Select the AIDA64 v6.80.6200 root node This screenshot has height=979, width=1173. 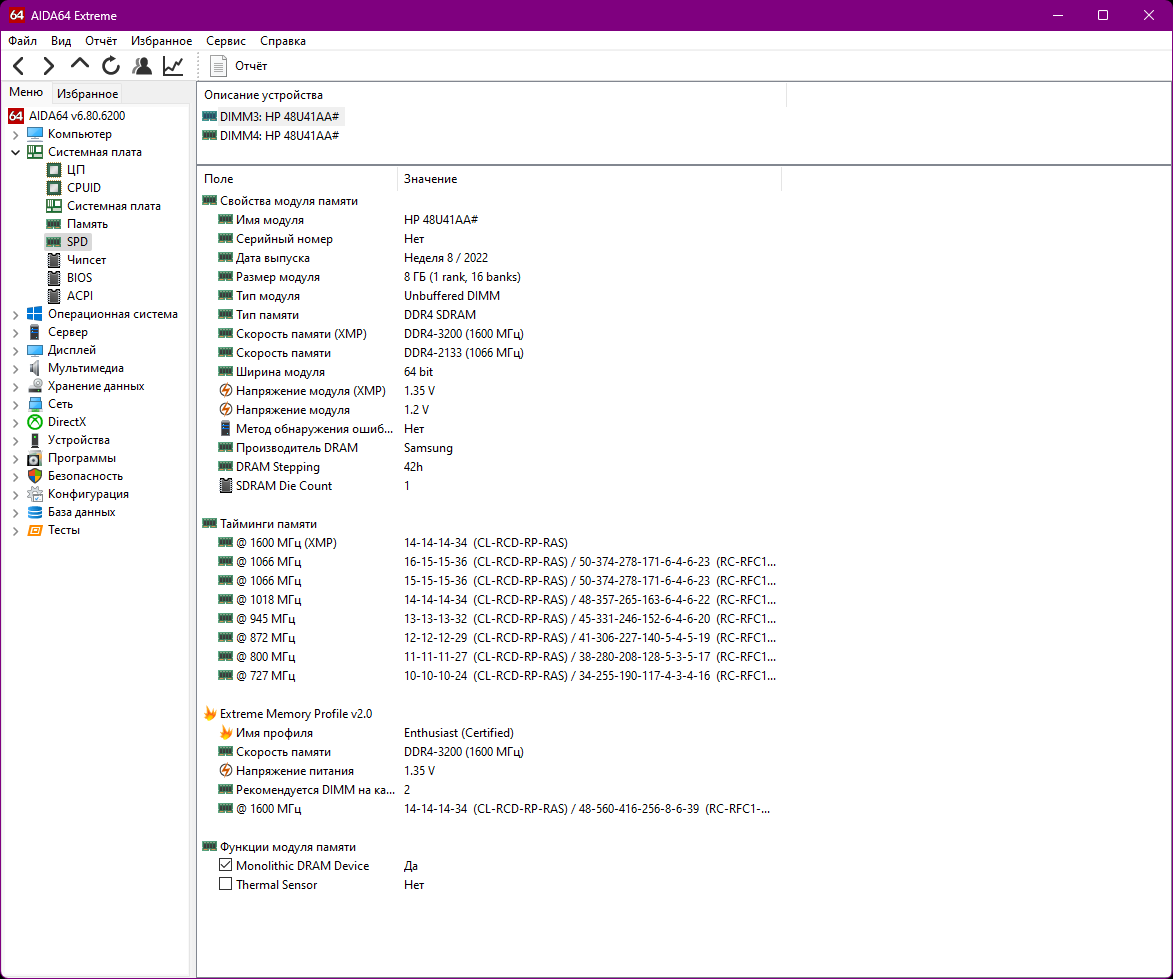point(76,116)
